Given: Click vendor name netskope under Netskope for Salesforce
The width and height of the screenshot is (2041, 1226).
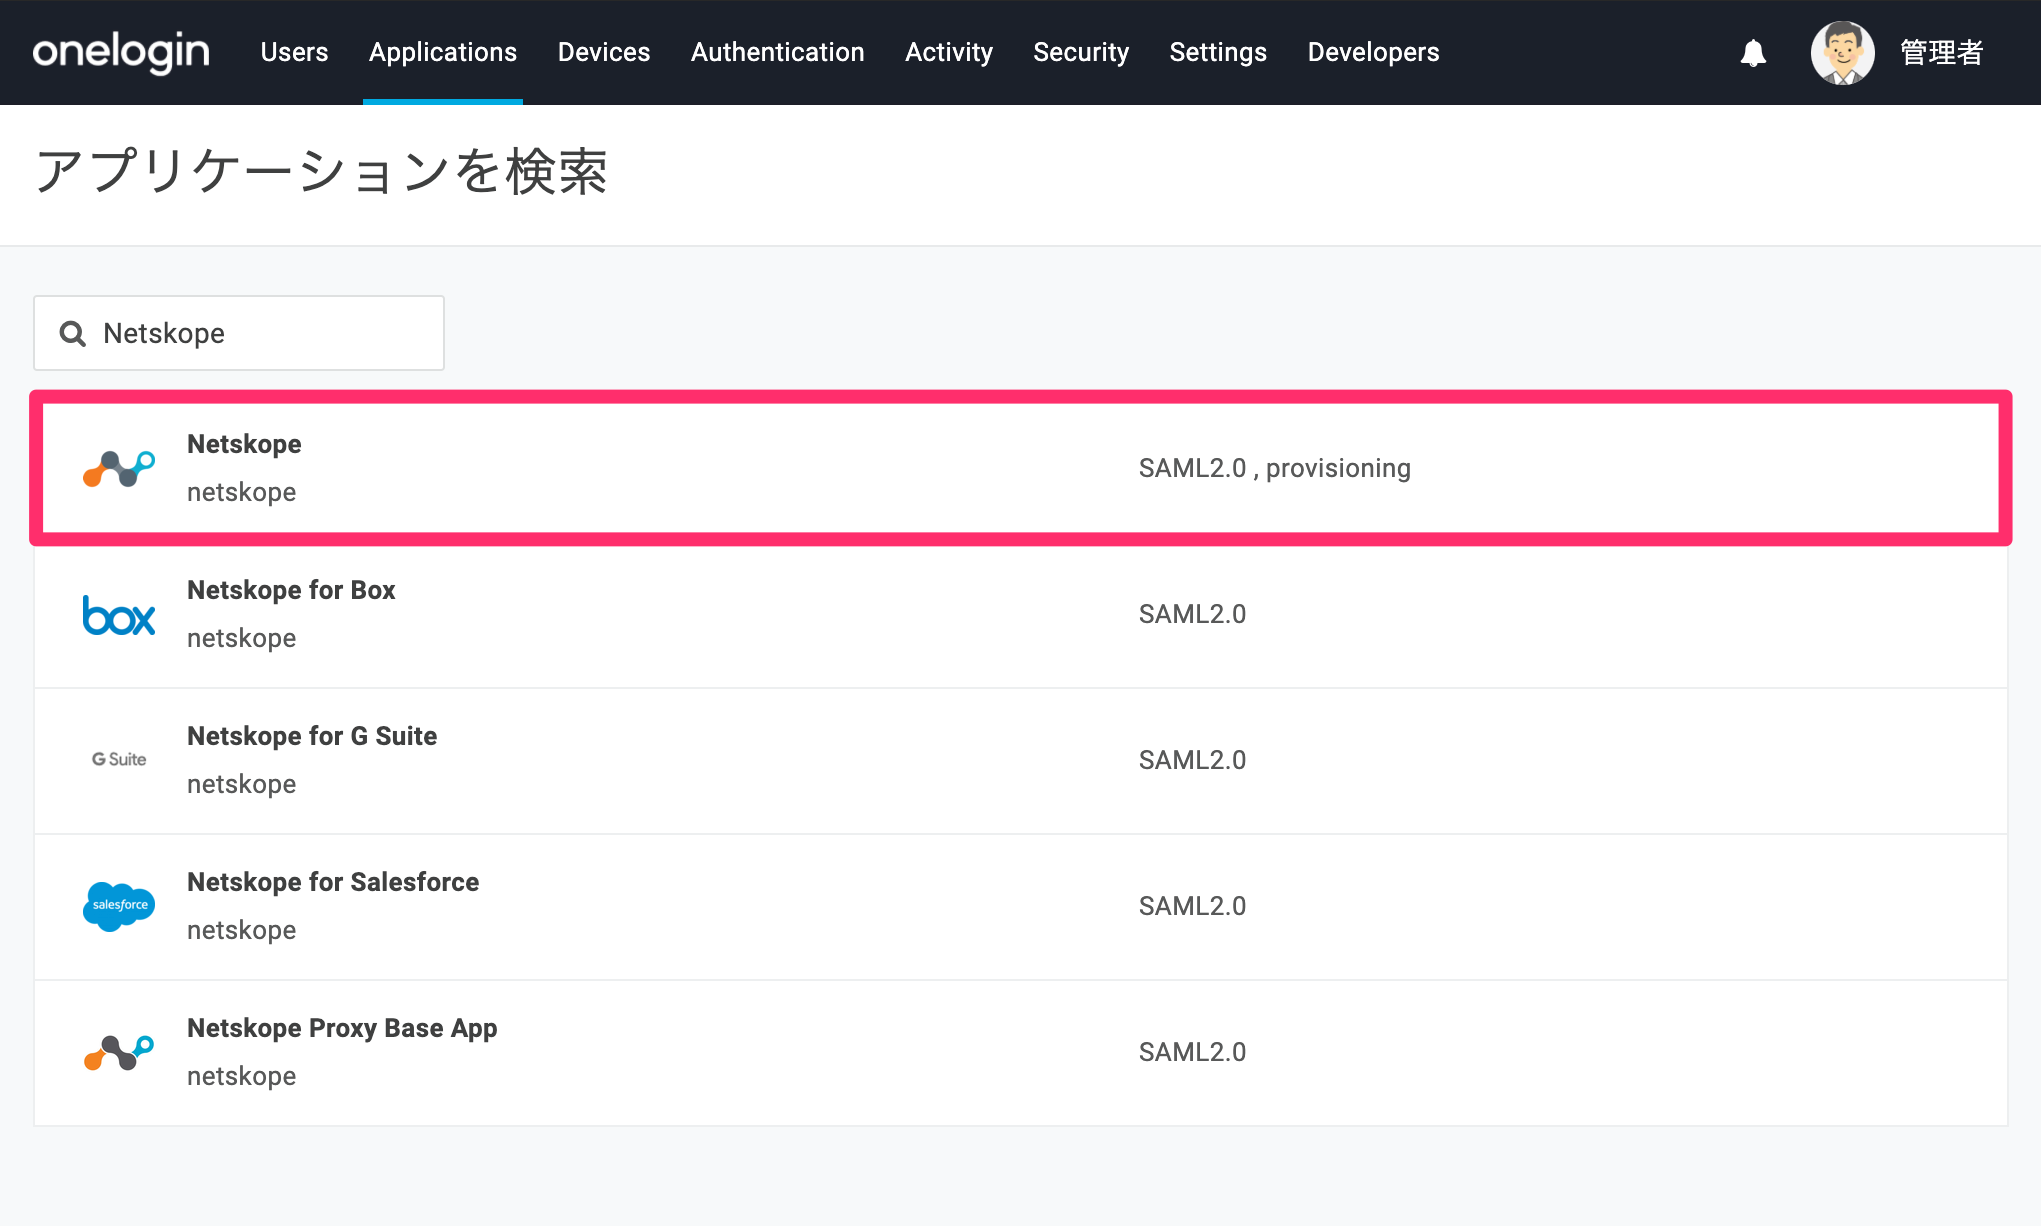Looking at the screenshot, I should click(x=241, y=931).
